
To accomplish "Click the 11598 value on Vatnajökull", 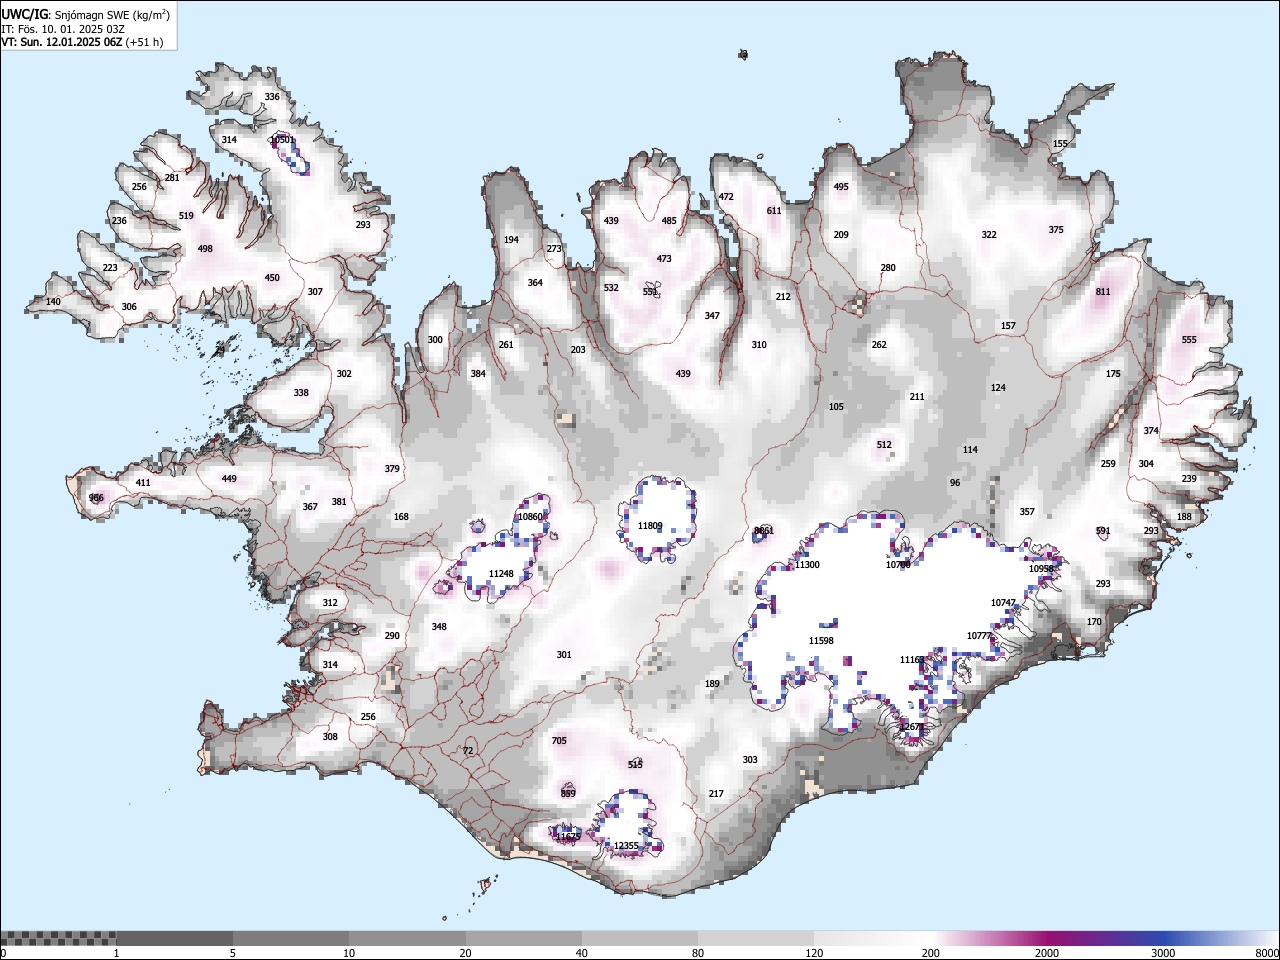I will point(821,641).
